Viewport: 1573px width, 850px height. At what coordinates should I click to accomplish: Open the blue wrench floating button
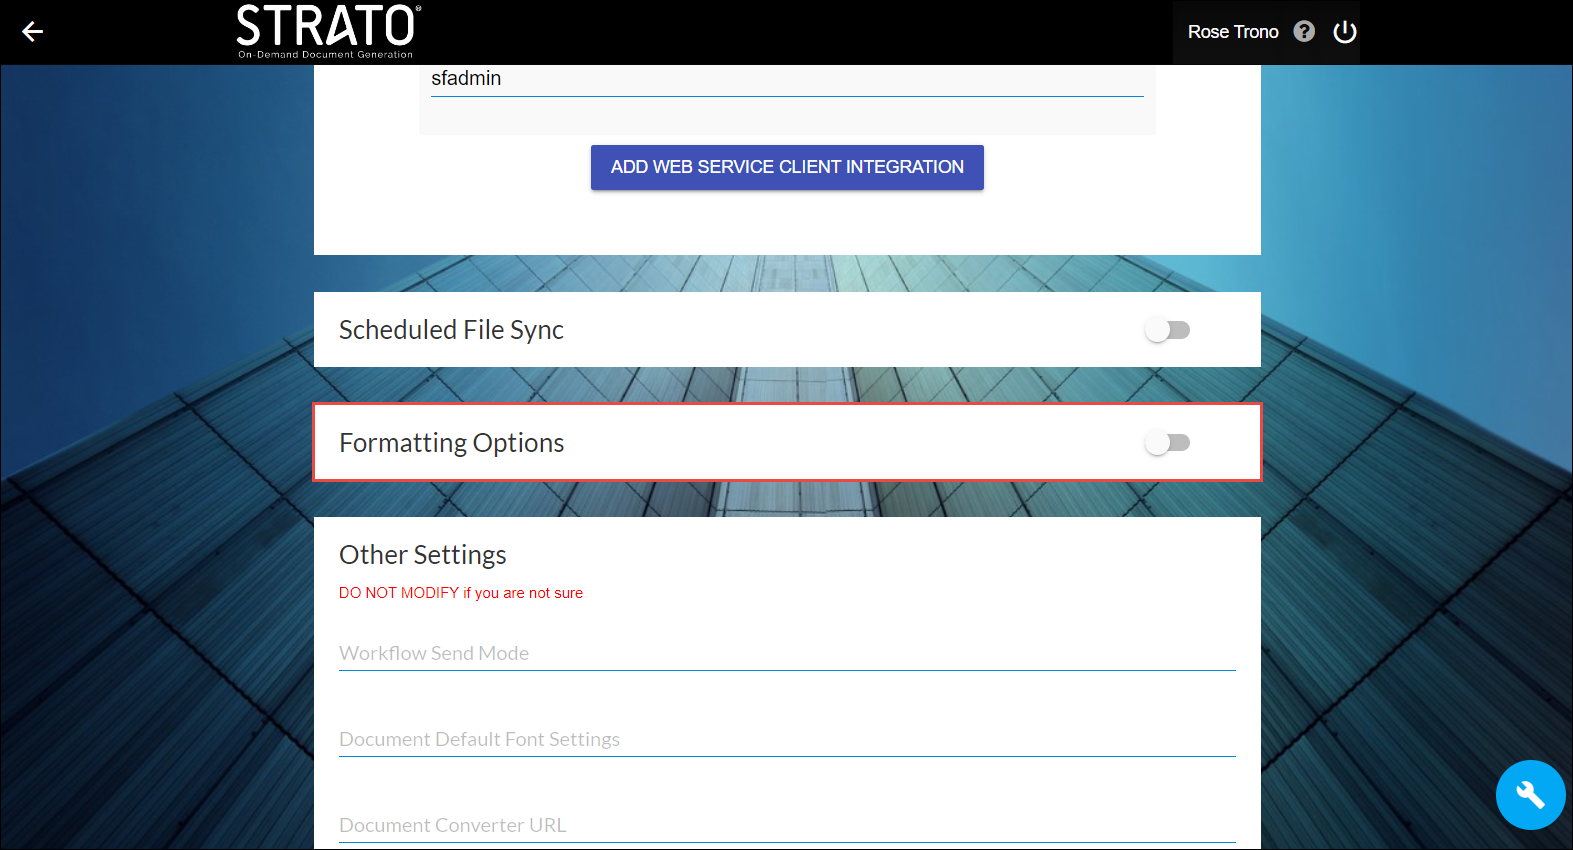(1530, 795)
